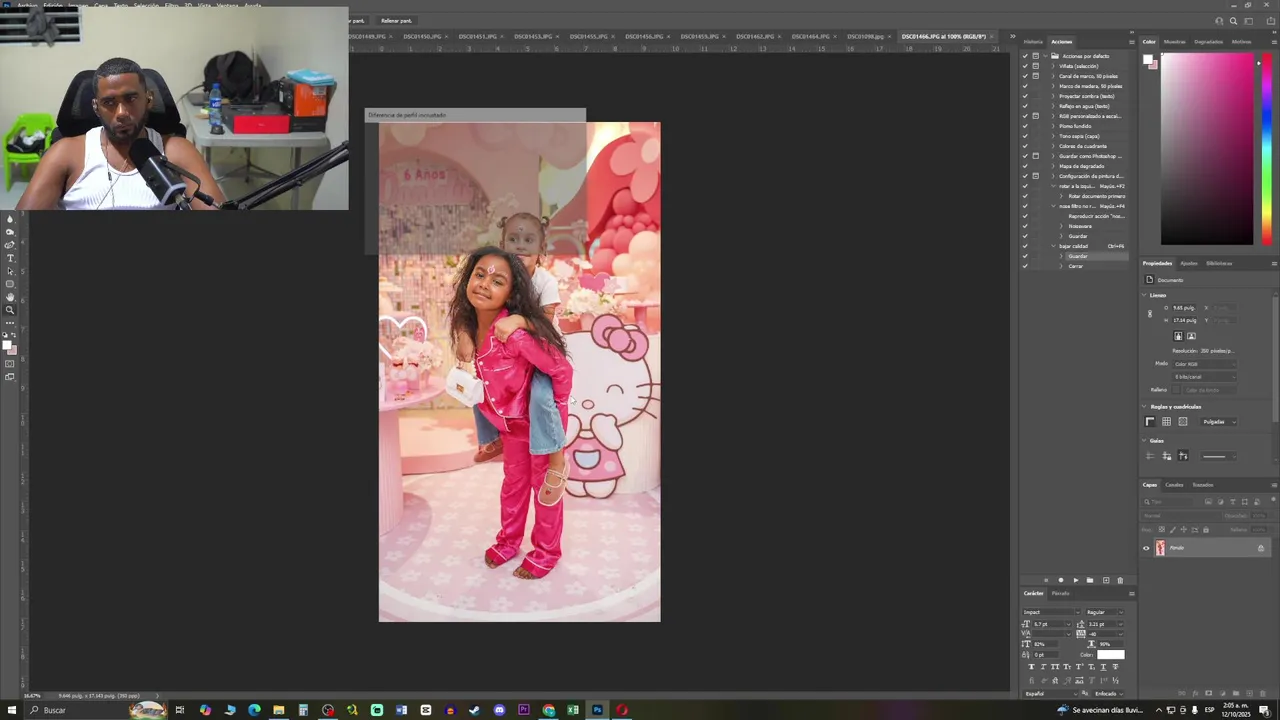Switch to the Ajustes tab
This screenshot has height=720, width=1280.
coord(1189,263)
